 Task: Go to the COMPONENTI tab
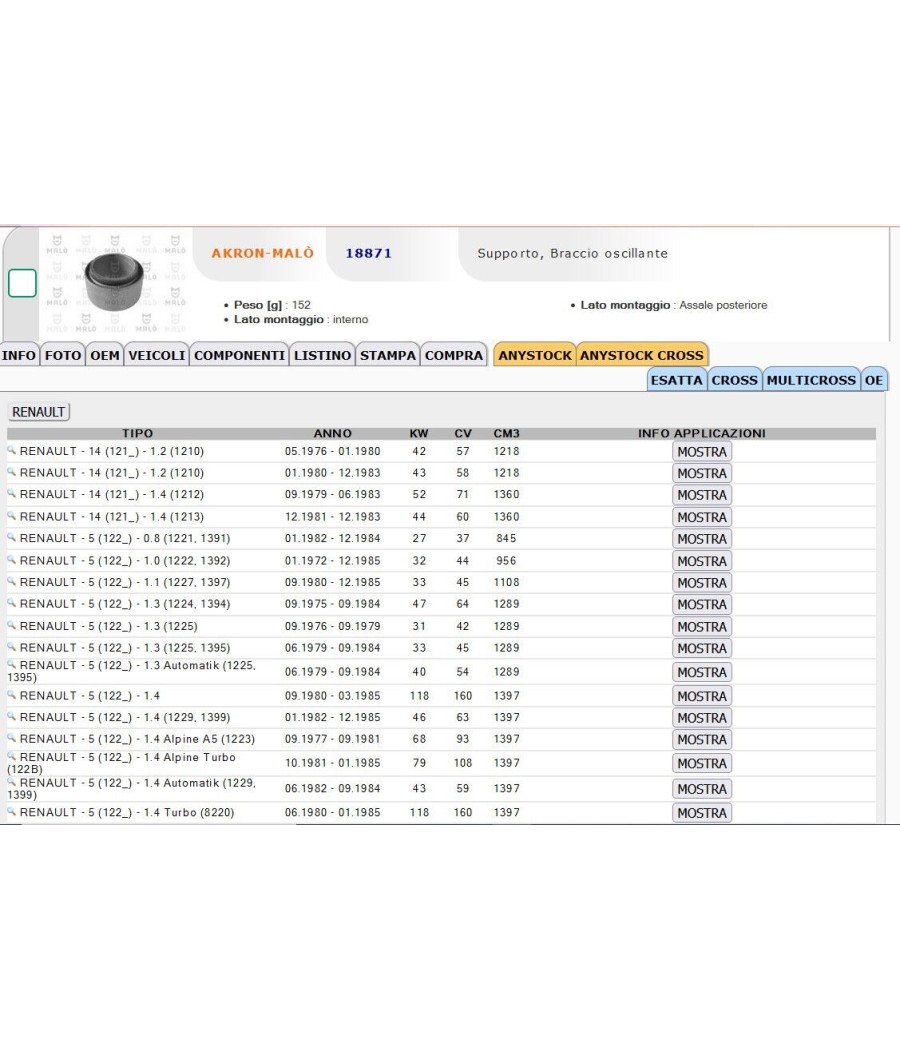click(240, 355)
